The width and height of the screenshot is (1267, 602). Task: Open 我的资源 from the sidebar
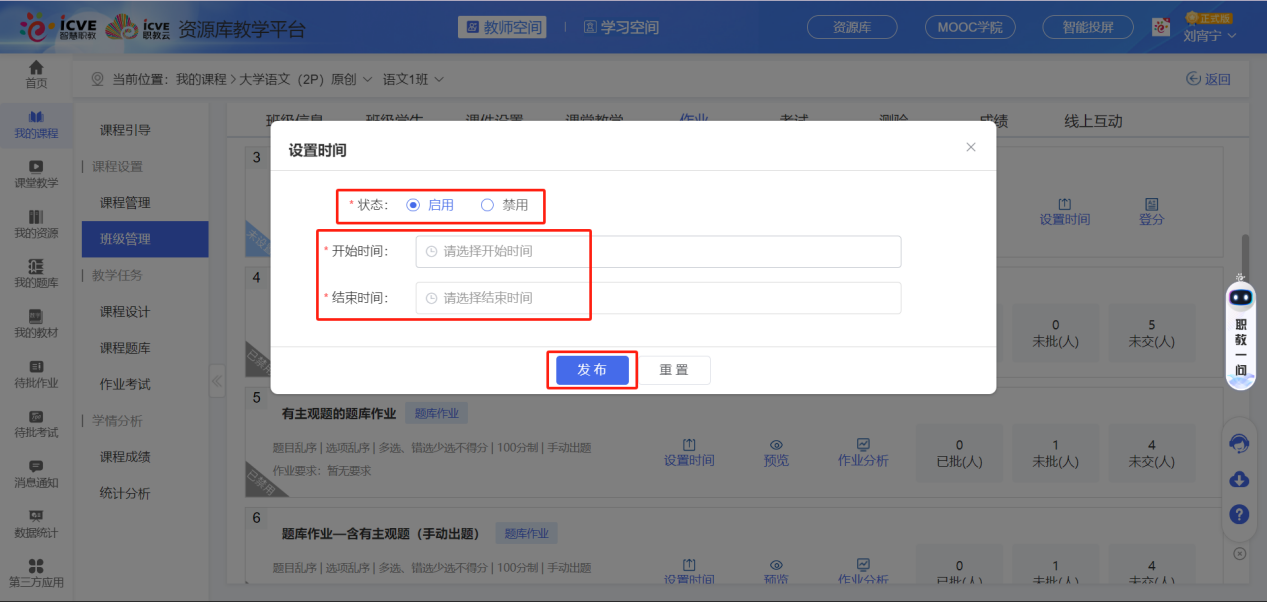pyautogui.click(x=35, y=222)
